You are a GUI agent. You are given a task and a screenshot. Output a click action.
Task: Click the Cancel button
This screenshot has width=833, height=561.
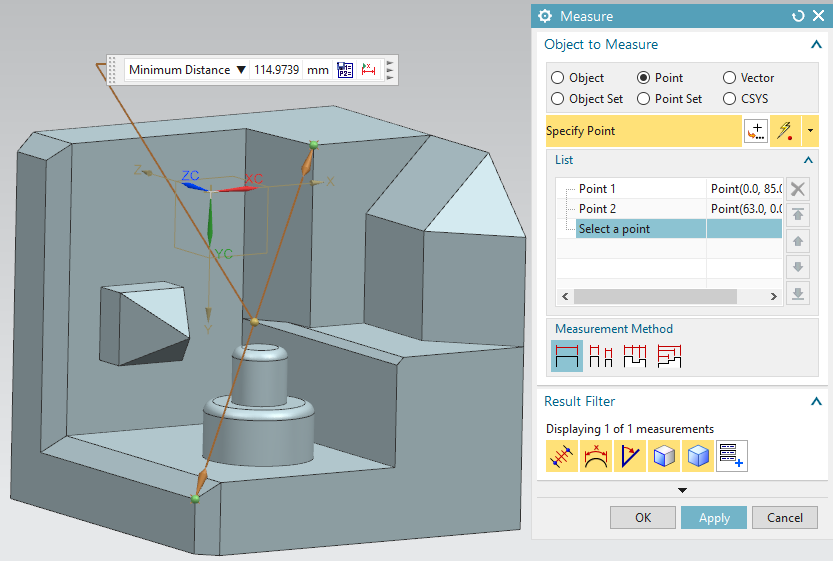(x=785, y=517)
